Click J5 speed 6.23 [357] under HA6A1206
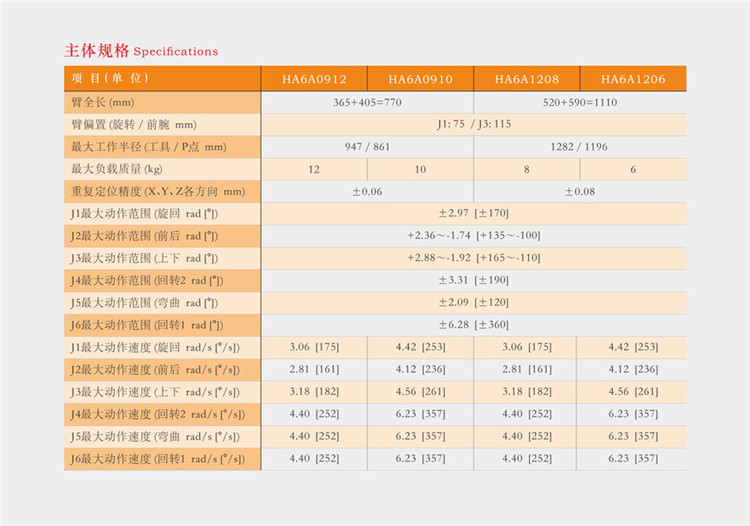The image size is (750, 526). click(x=633, y=436)
